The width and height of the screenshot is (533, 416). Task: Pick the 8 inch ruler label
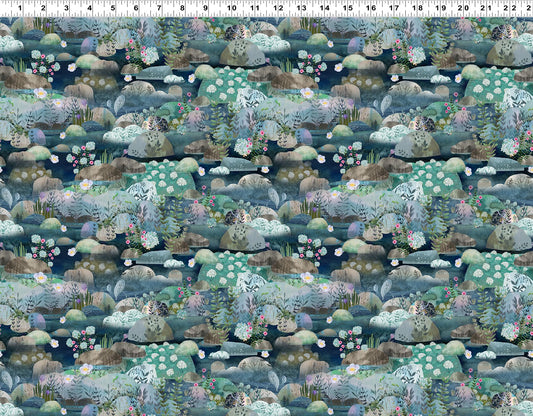182,8
